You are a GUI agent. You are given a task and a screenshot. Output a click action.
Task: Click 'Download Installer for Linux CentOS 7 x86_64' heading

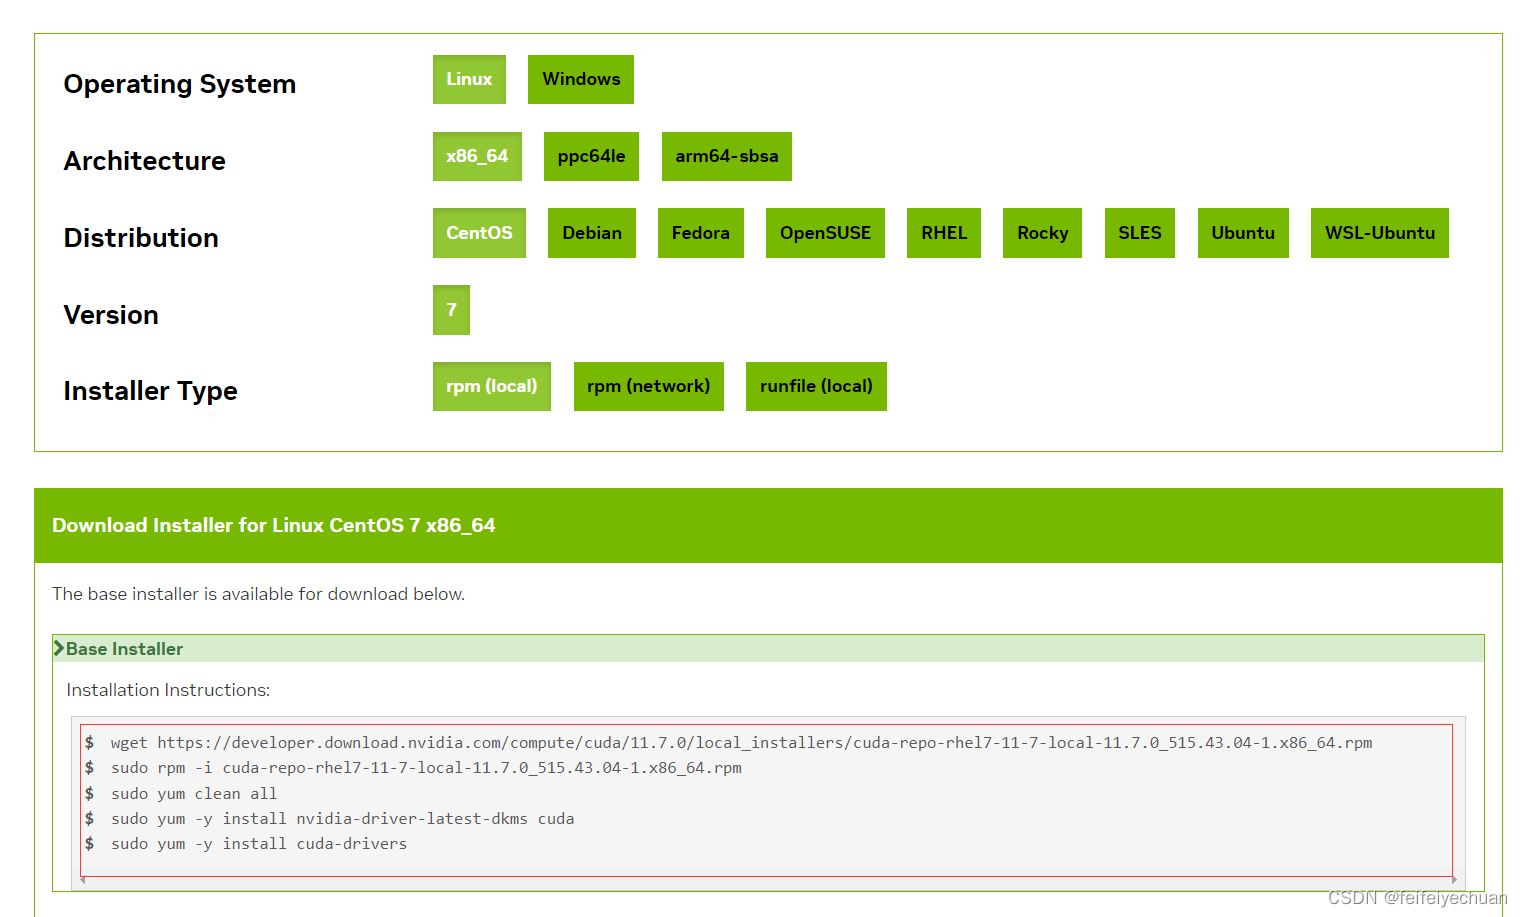coord(274,526)
